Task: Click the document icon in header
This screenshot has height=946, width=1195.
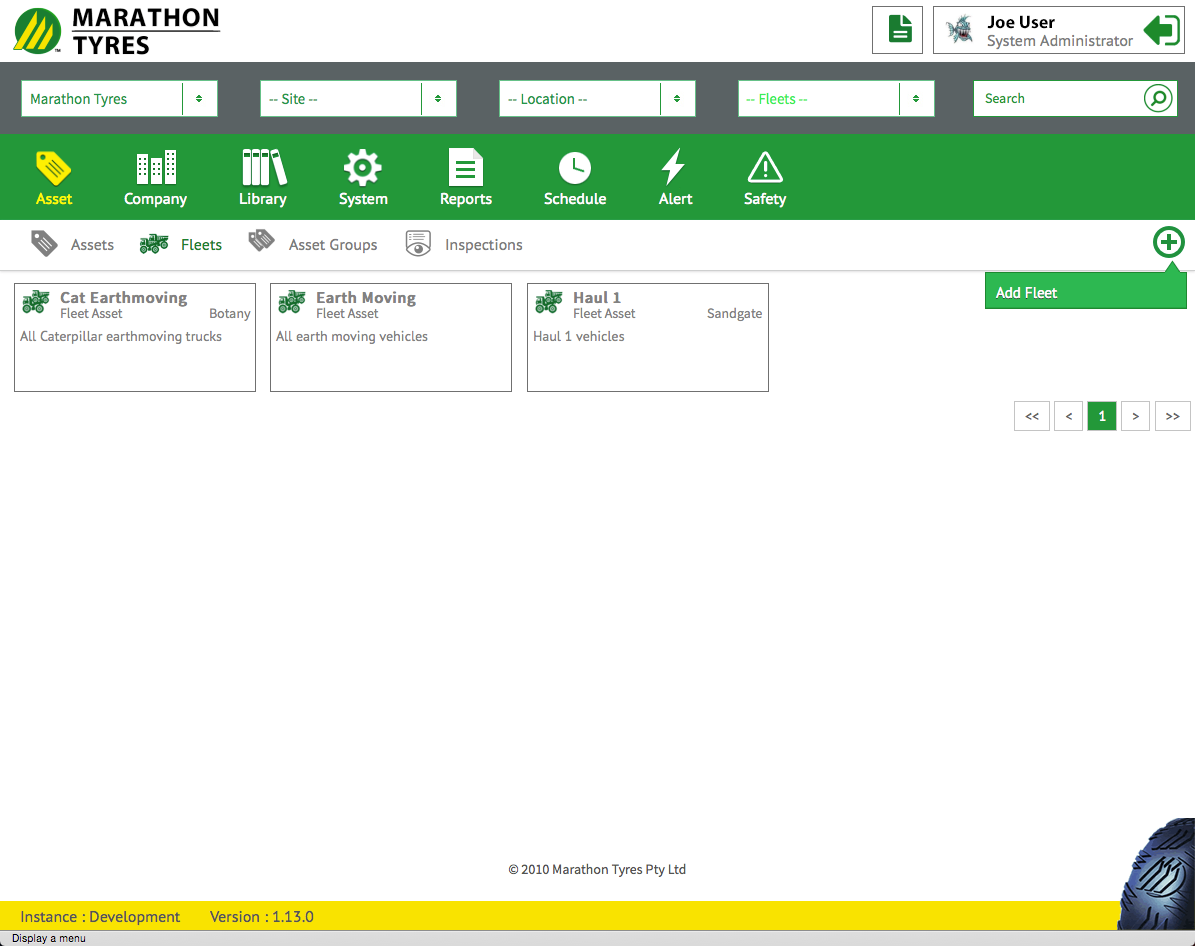Action: click(898, 30)
